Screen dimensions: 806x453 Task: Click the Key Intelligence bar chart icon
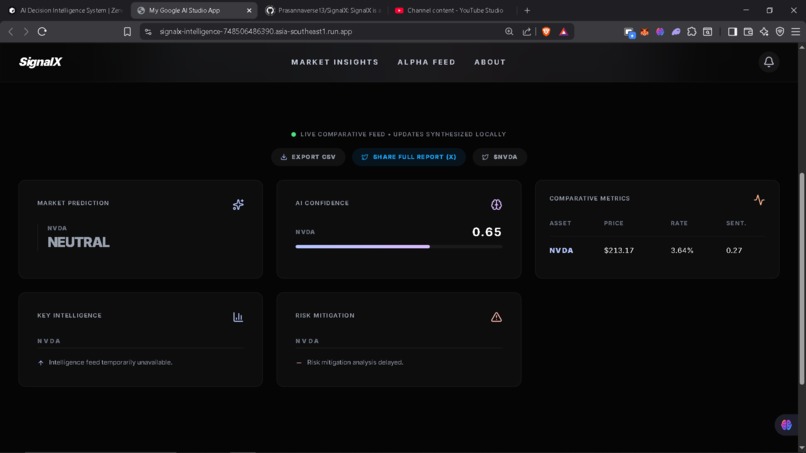coord(238,317)
